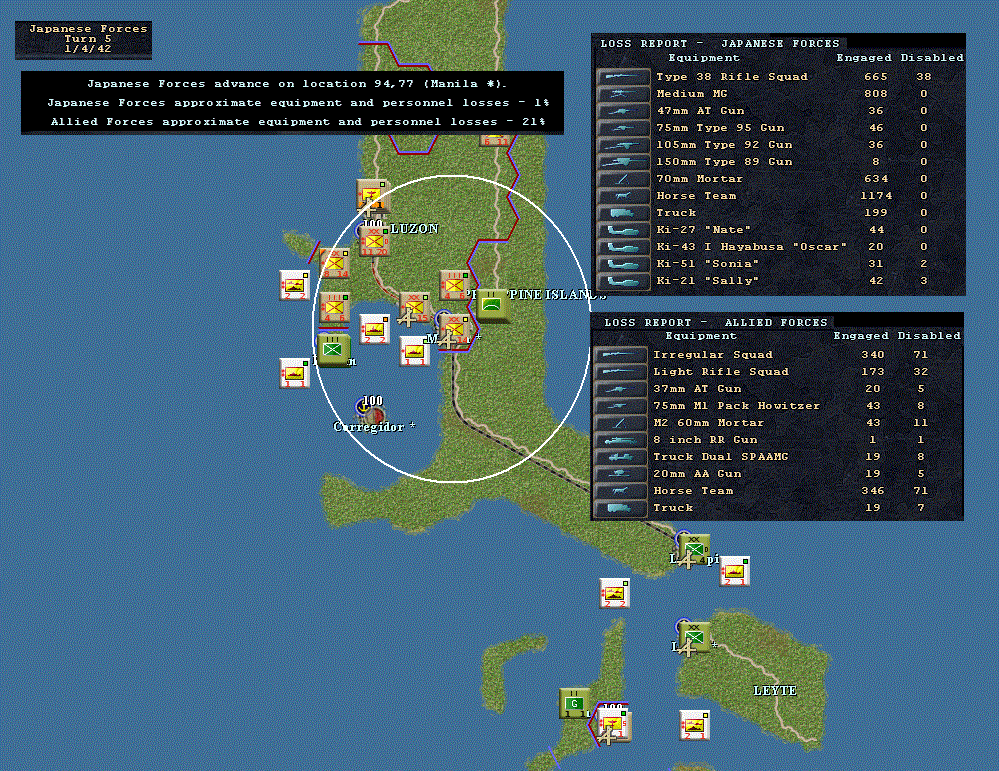Click the Ki-21 "Sally" bomber icon
The image size is (999, 771).
pos(623,281)
